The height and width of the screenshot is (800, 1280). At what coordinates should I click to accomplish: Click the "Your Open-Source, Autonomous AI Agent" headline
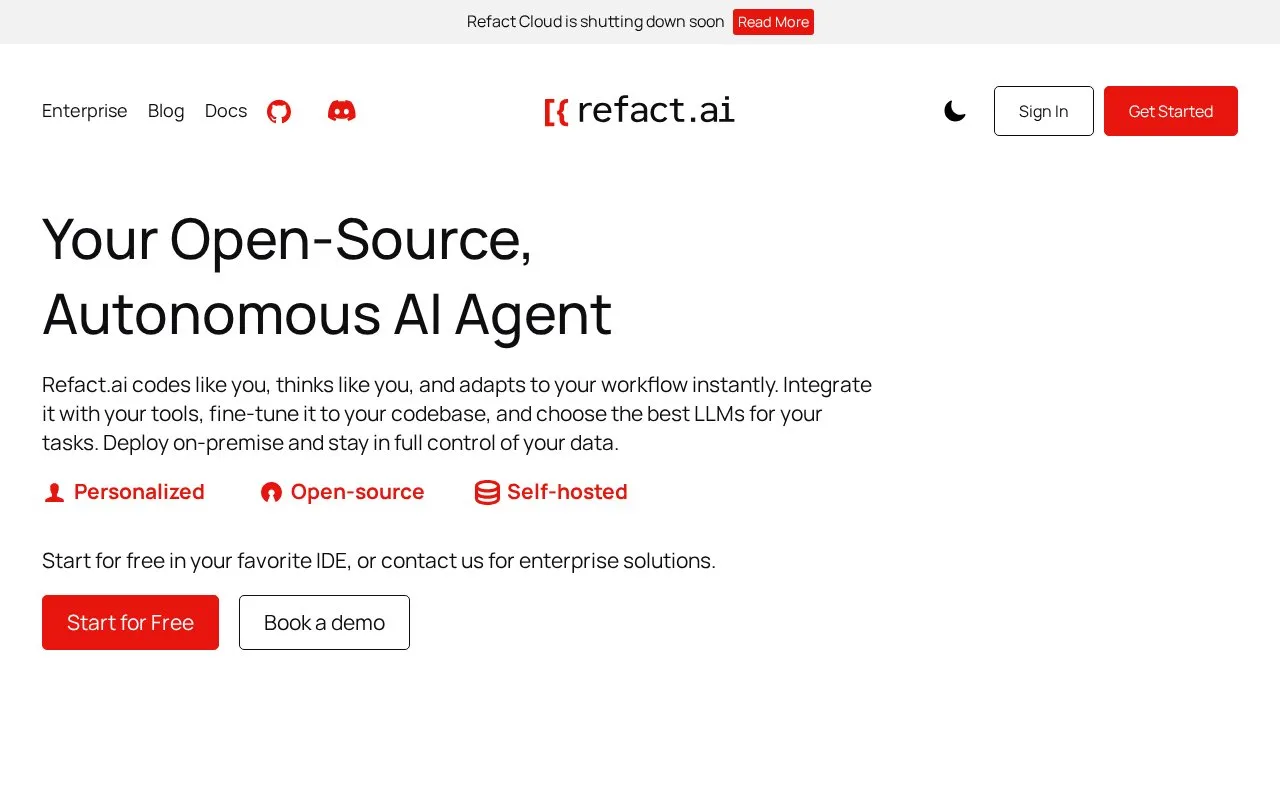[x=327, y=277]
